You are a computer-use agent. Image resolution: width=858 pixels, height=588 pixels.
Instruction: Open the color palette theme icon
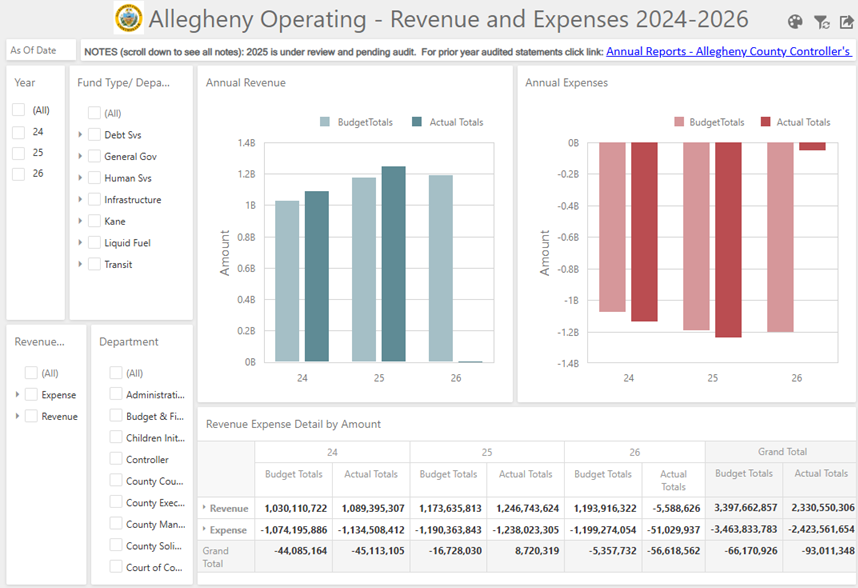[x=795, y=22]
